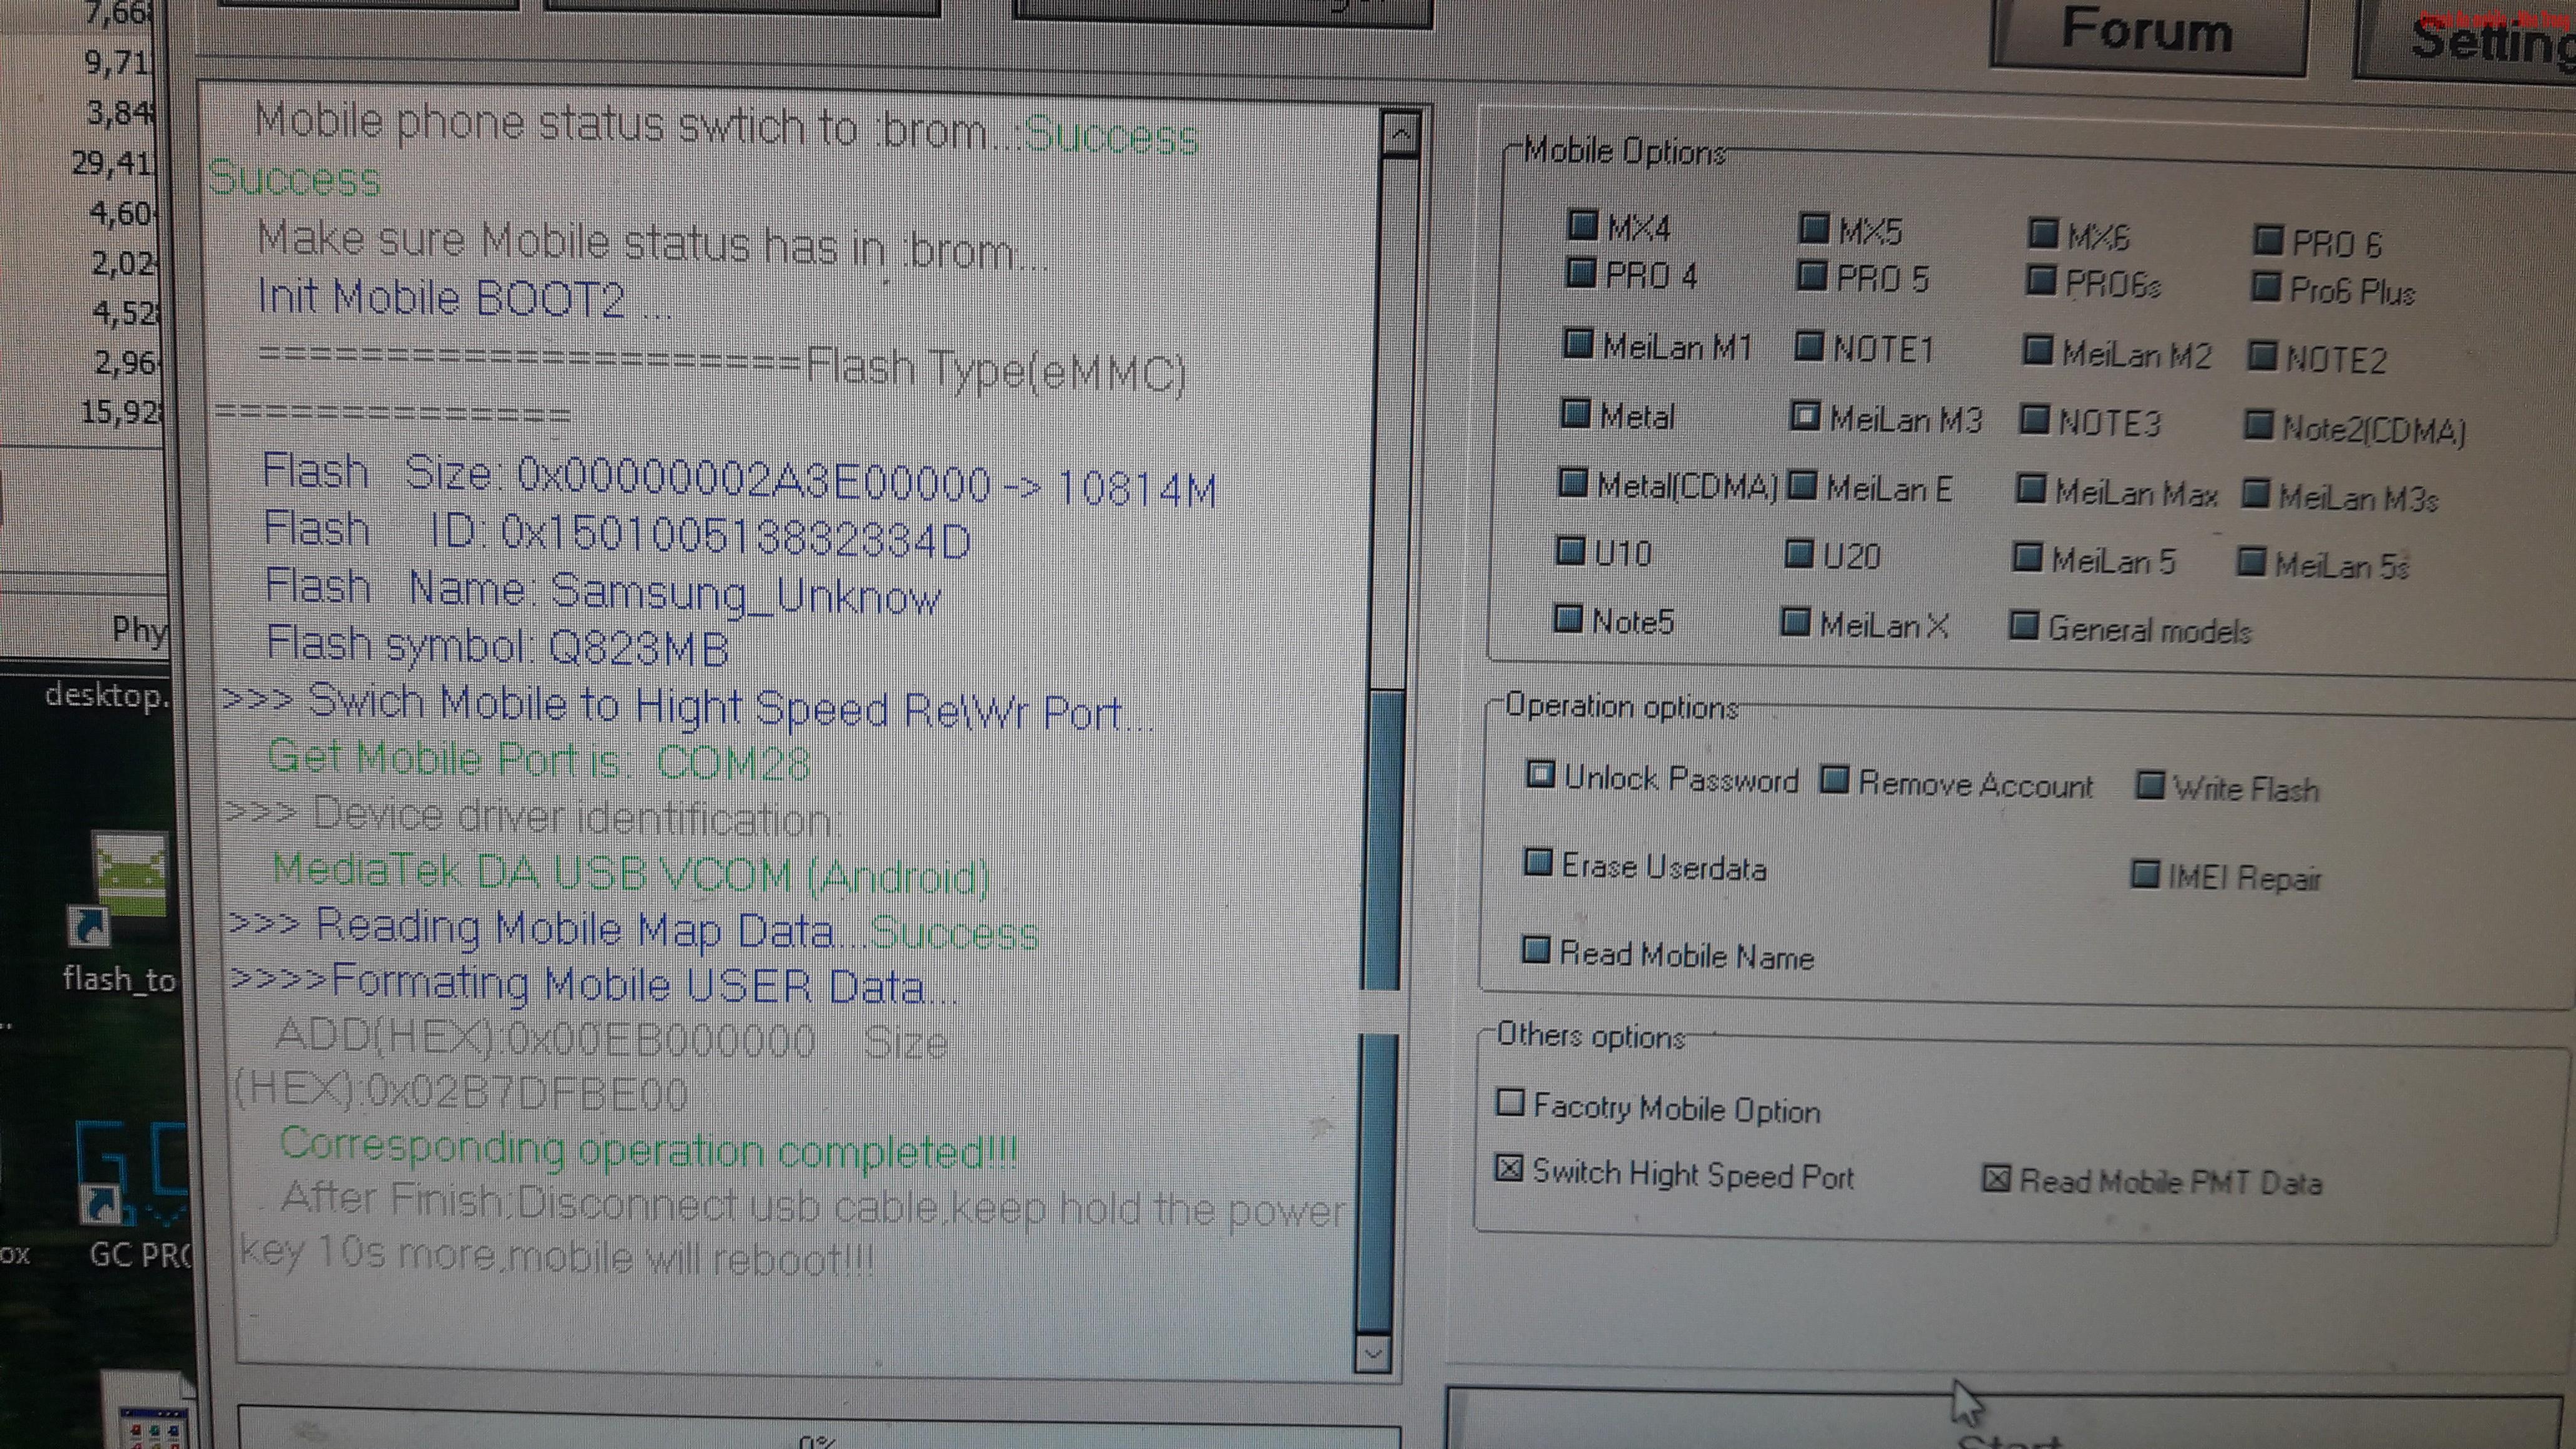Click the 'Flash symbol: Q823MB' log line

coord(497,646)
